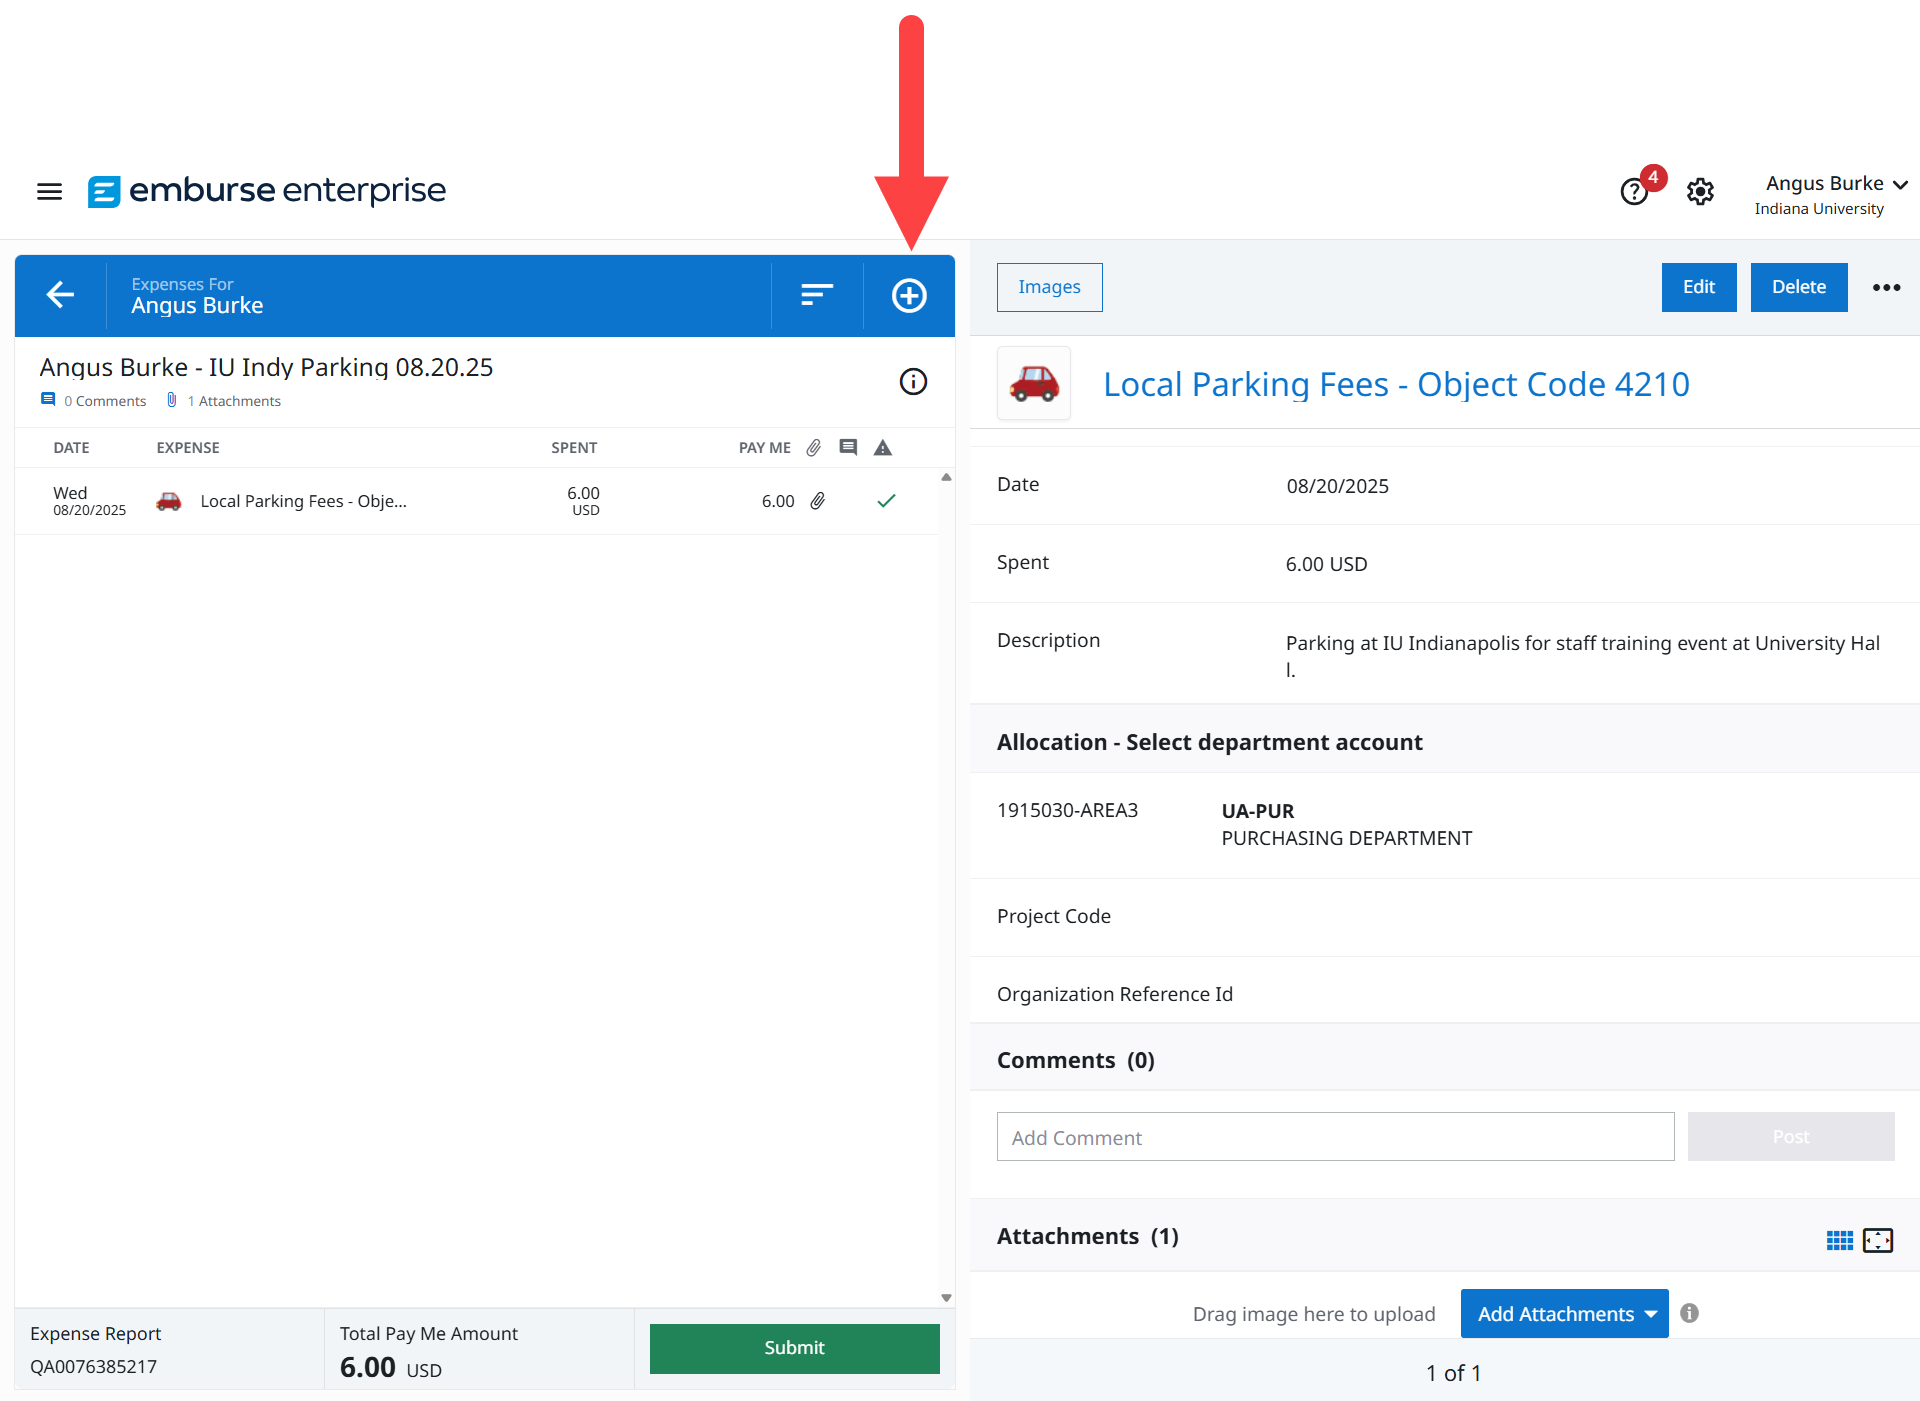
Task: Click the report info circle icon
Action: click(912, 382)
